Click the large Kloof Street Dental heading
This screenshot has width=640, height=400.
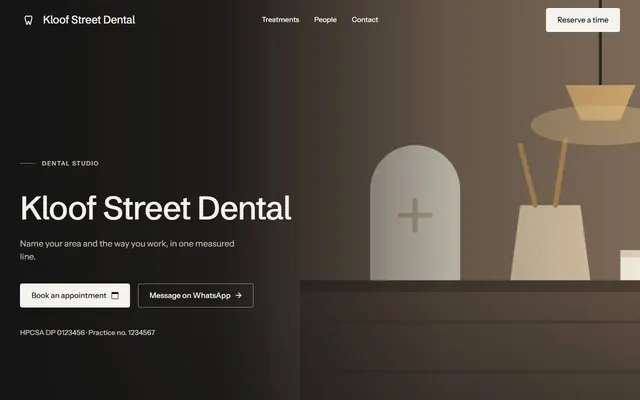[x=156, y=208]
